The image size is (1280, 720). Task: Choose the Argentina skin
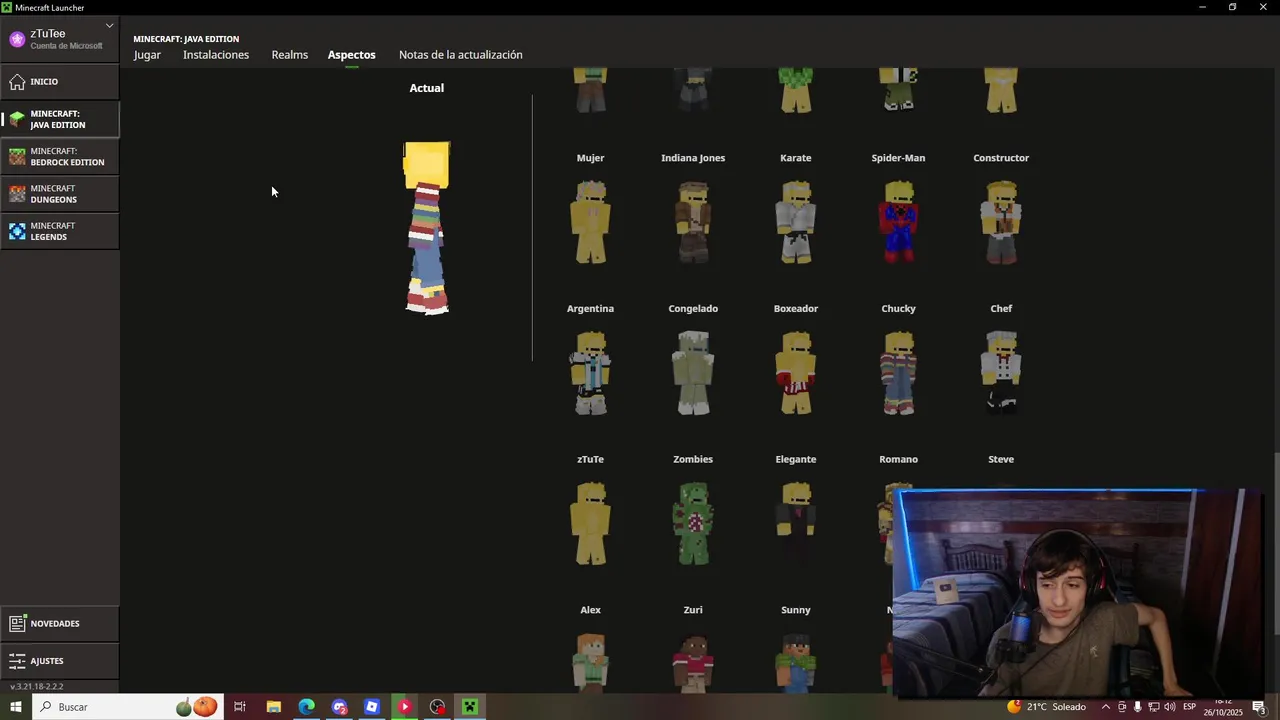591,373
